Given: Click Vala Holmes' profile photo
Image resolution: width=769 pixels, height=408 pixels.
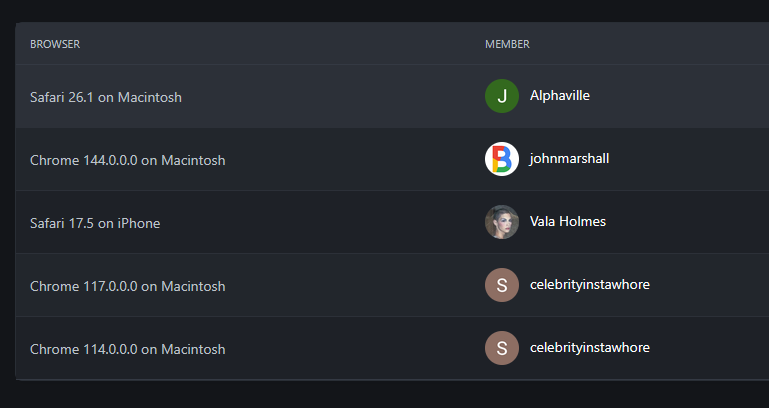Looking at the screenshot, I should point(501,222).
